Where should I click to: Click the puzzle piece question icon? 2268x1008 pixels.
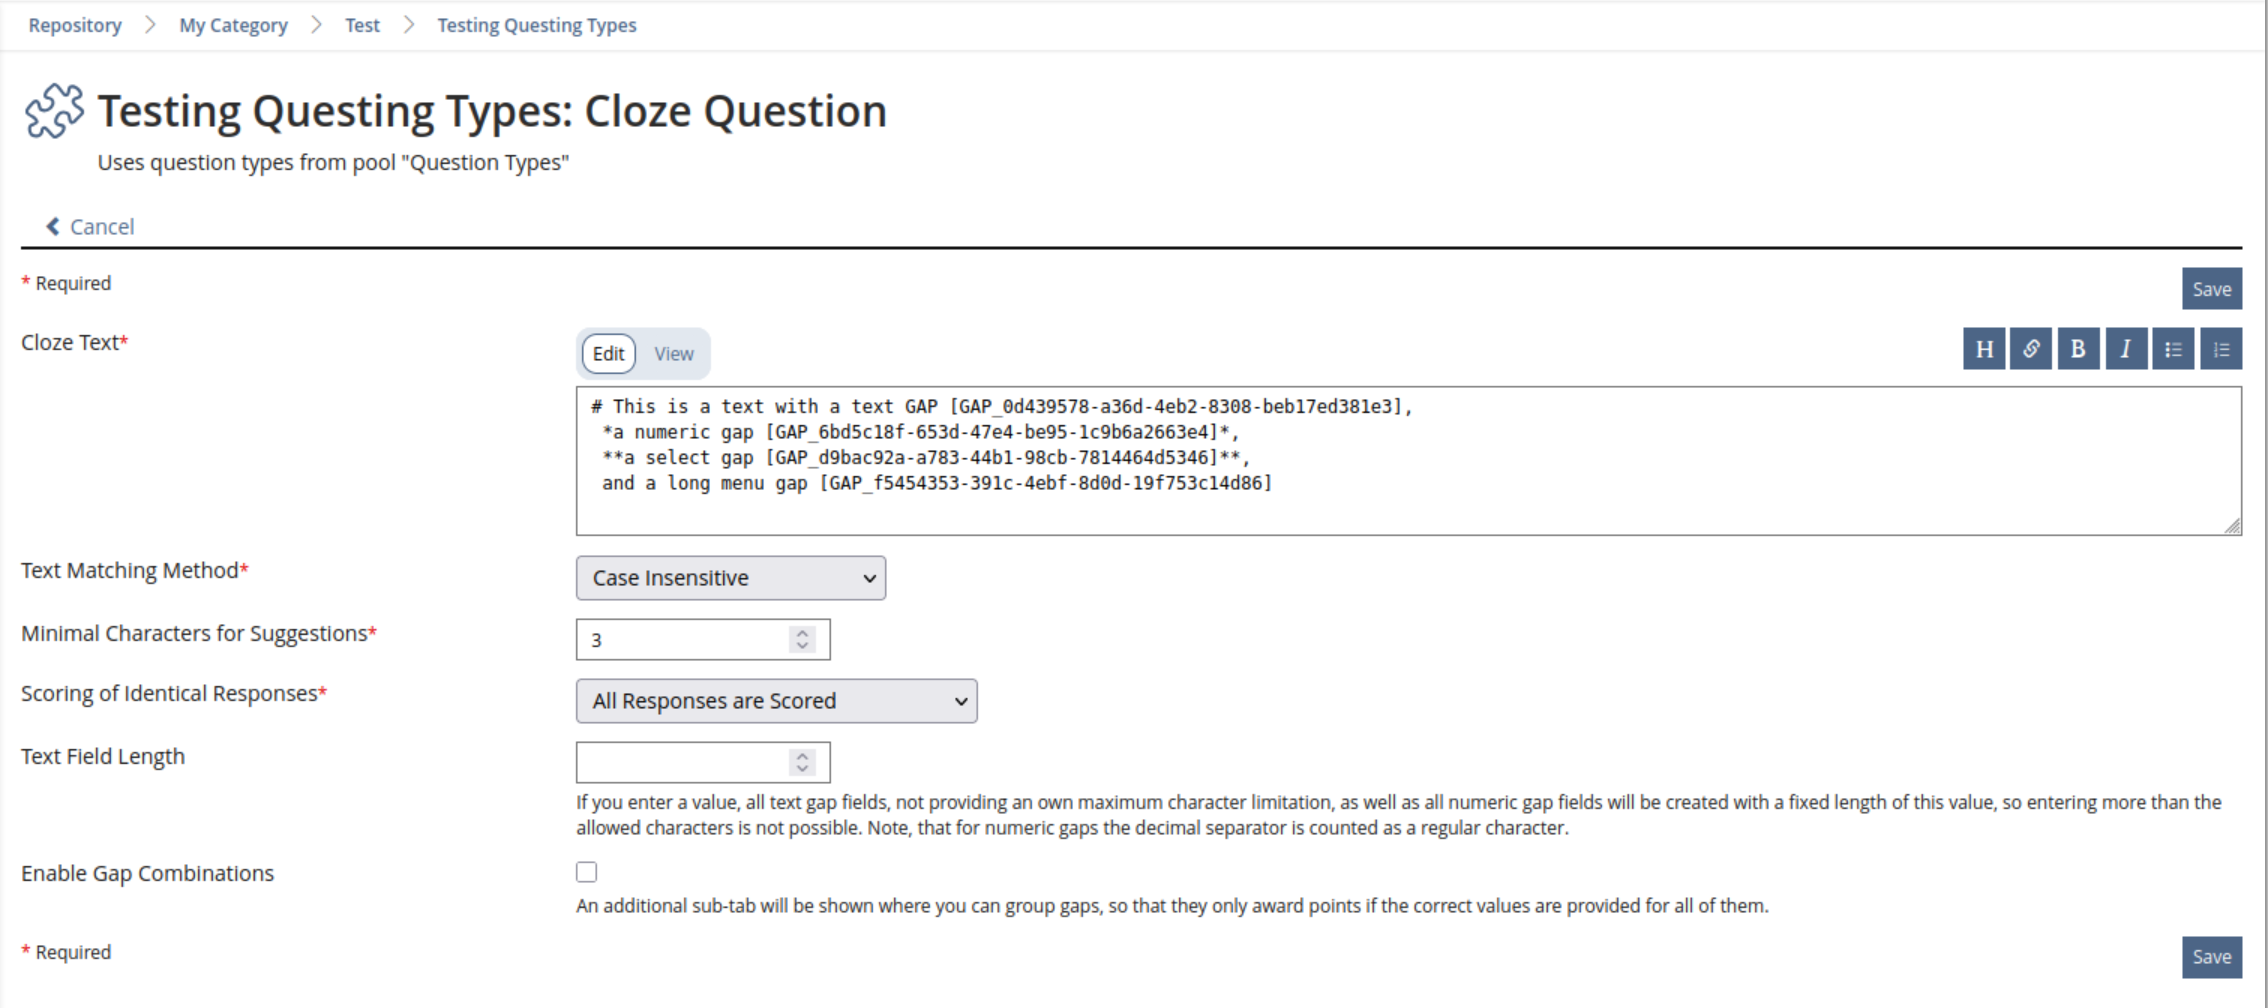click(x=54, y=111)
